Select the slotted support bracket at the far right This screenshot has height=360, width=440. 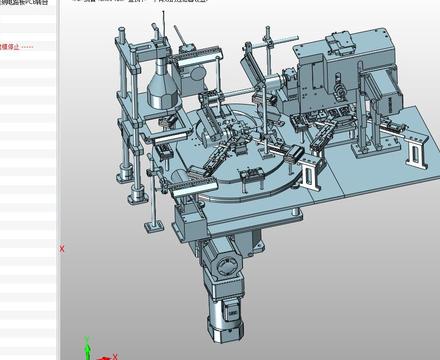pos(416,152)
